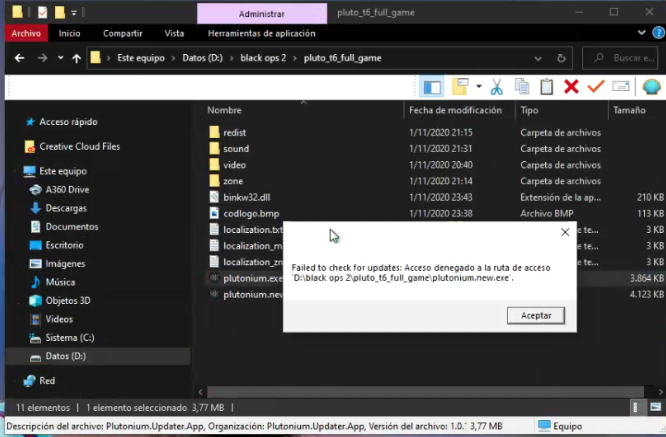Collapse the ribbon with the chevron
The width and height of the screenshot is (666, 437).
[641, 32]
